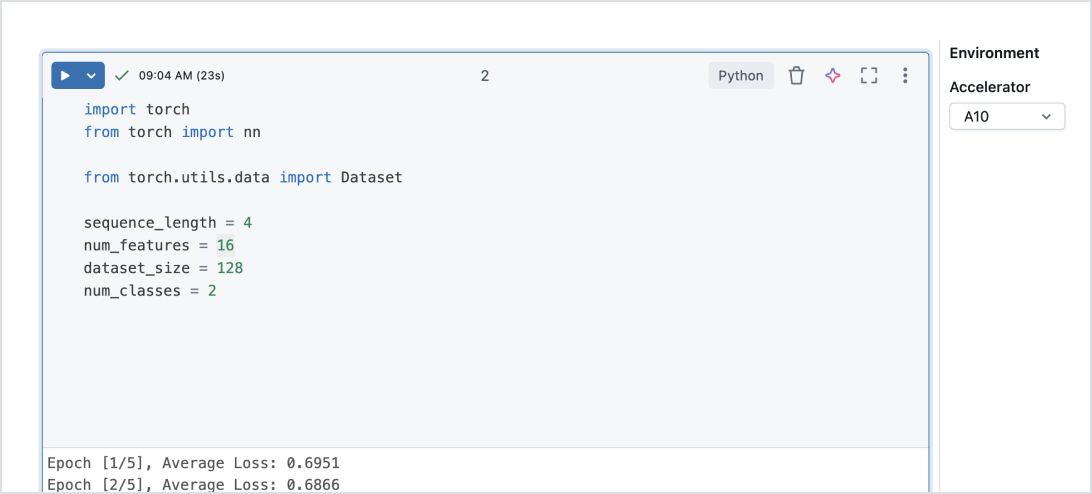Open the Accelerator A10 dropdown
The height and width of the screenshot is (494, 1092).
pos(1007,117)
